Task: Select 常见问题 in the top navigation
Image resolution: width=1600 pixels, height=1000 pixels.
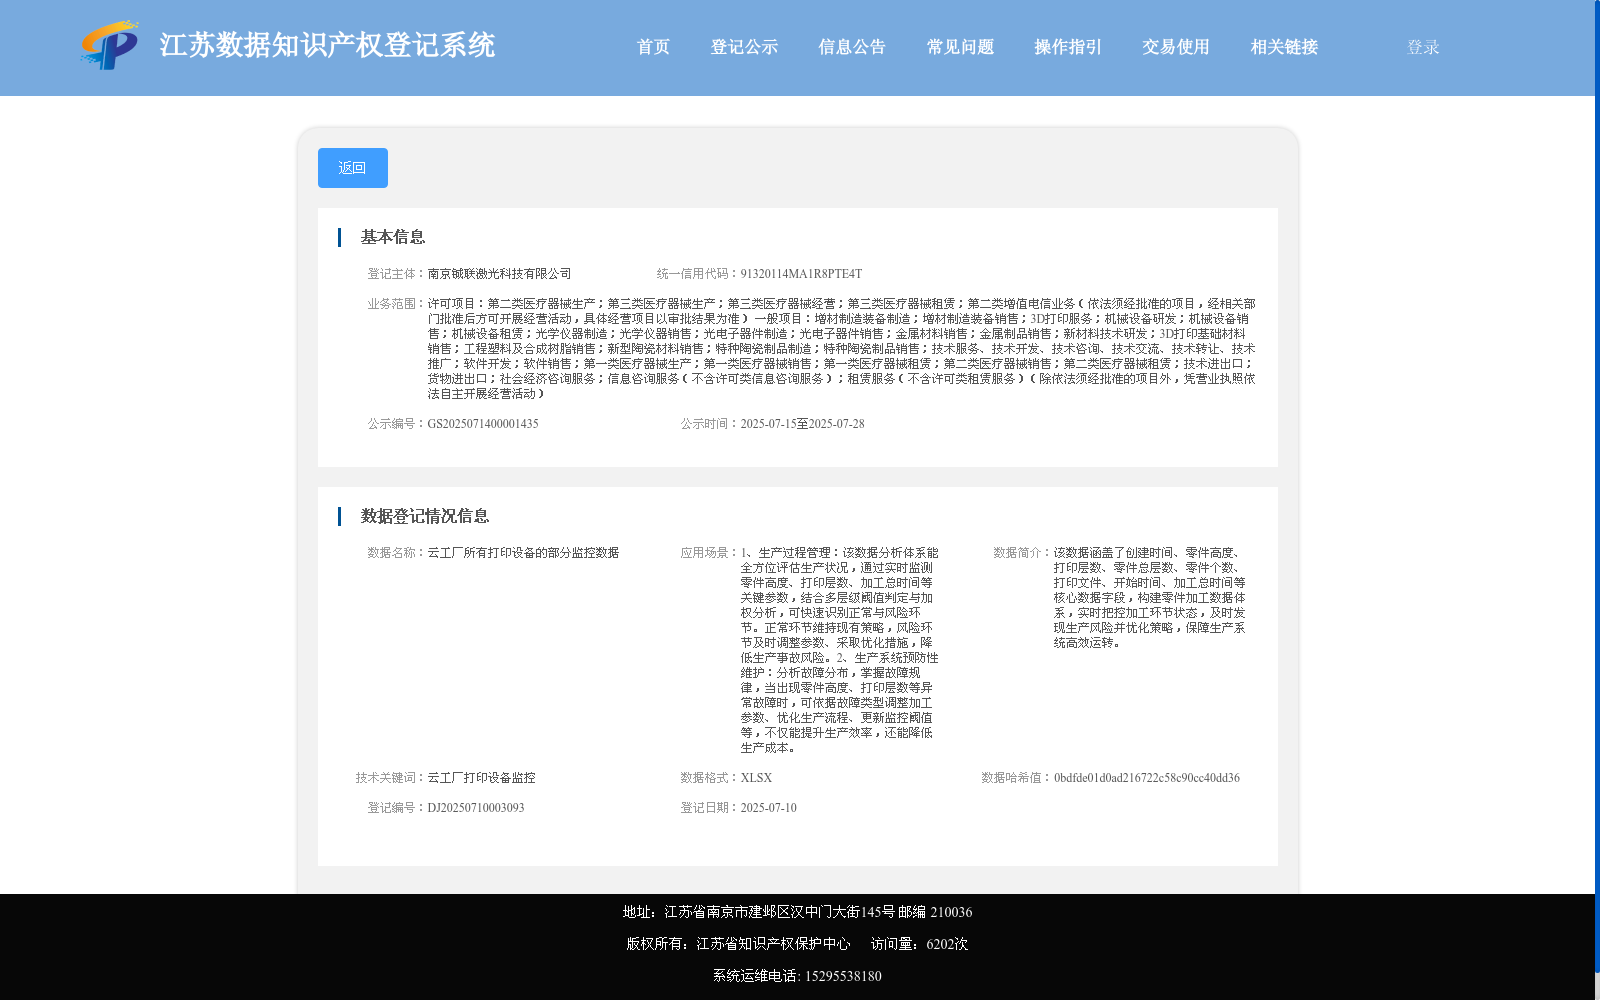Action: click(x=960, y=47)
